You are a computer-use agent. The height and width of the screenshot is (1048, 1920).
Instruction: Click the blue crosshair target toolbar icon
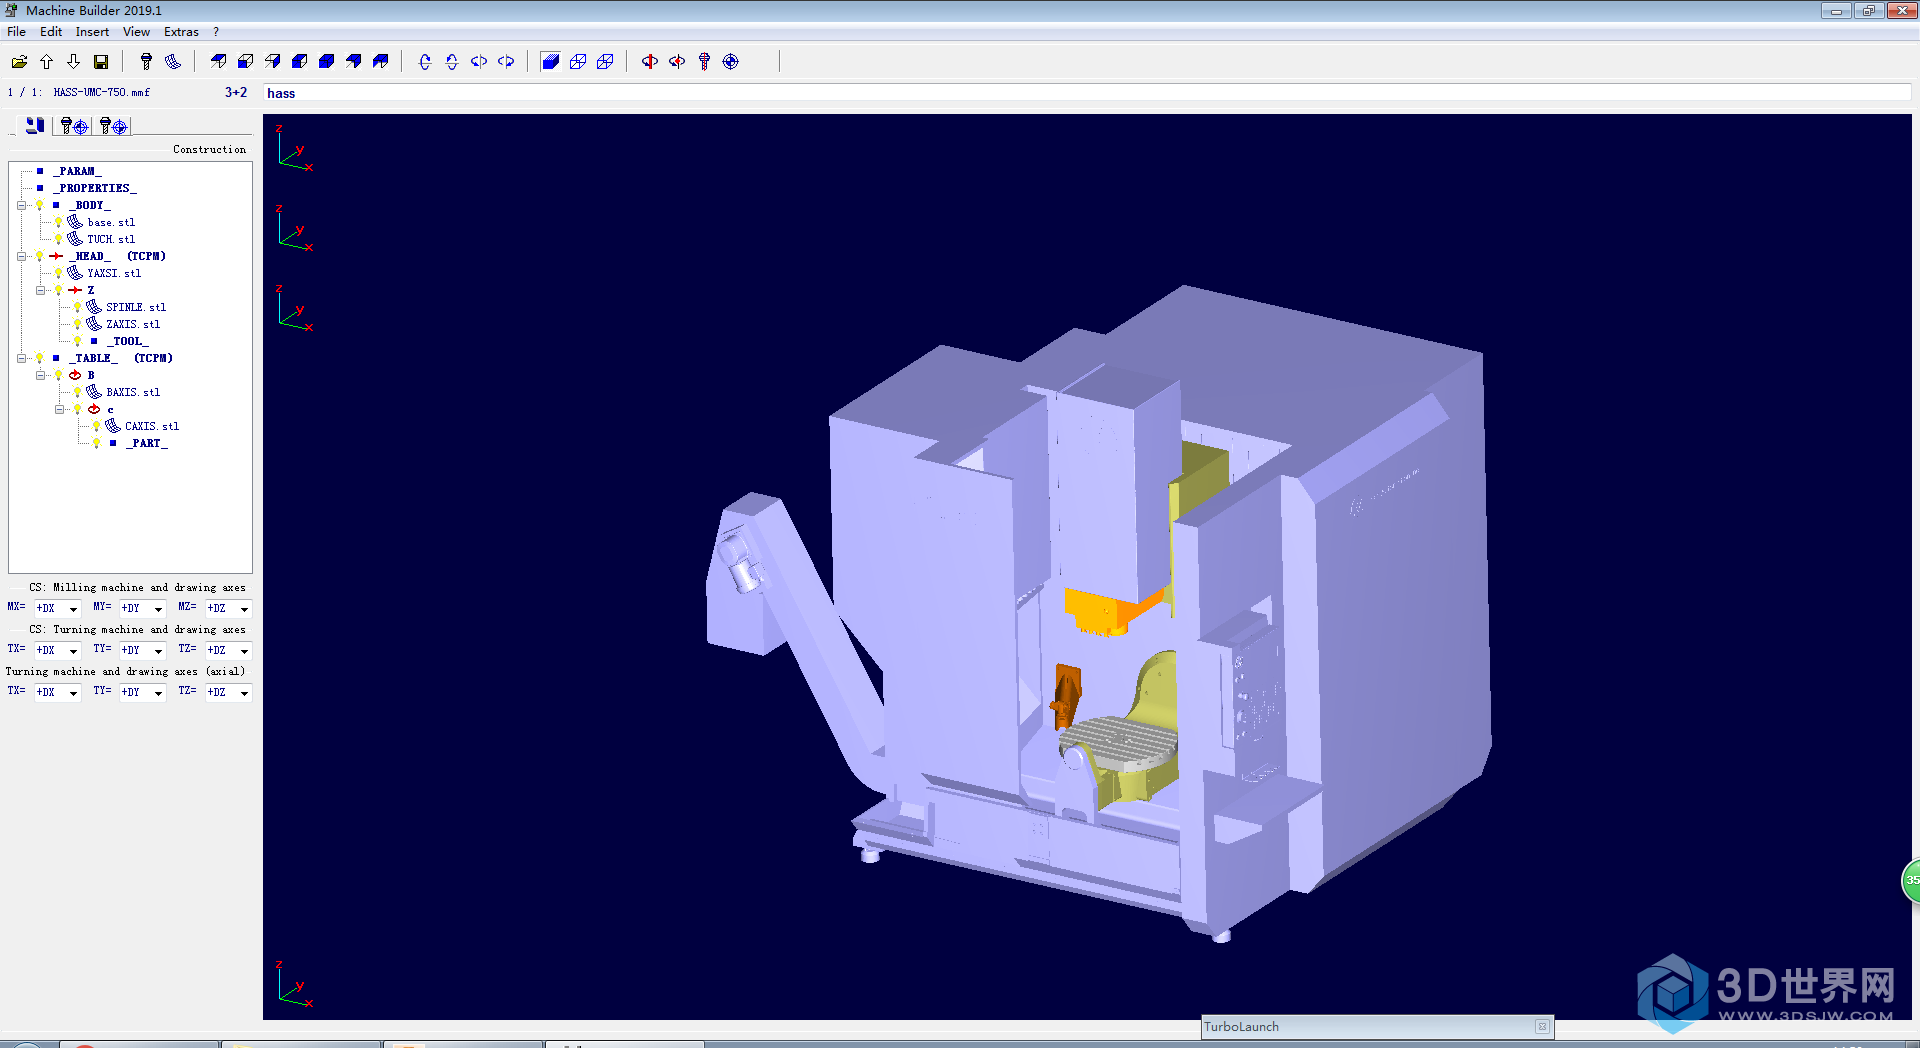pyautogui.click(x=731, y=62)
